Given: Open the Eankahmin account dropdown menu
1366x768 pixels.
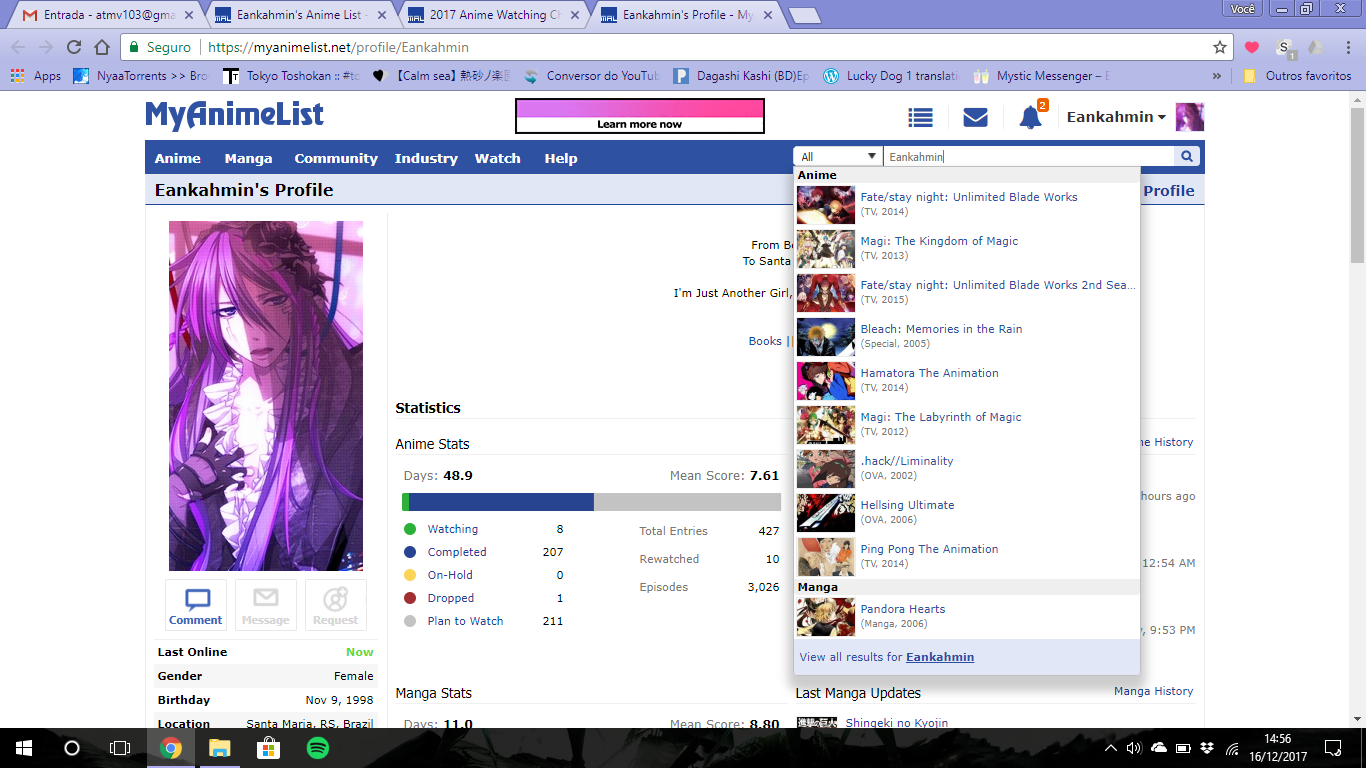Looking at the screenshot, I should click(1116, 117).
